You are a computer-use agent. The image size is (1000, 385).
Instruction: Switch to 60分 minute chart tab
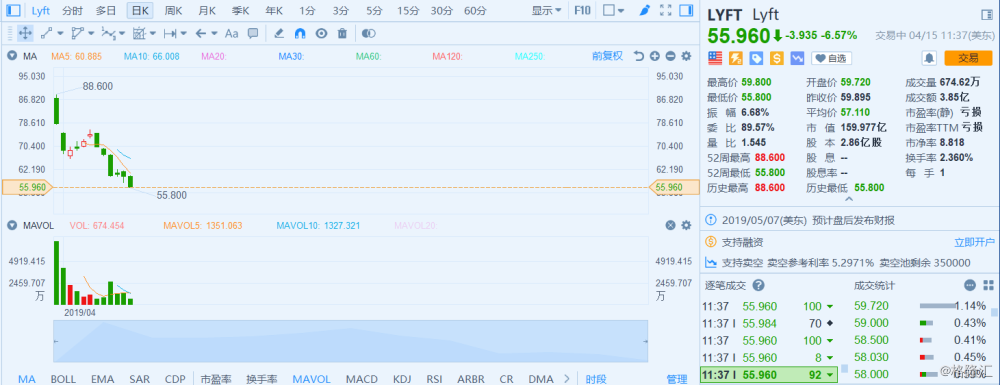coord(474,10)
